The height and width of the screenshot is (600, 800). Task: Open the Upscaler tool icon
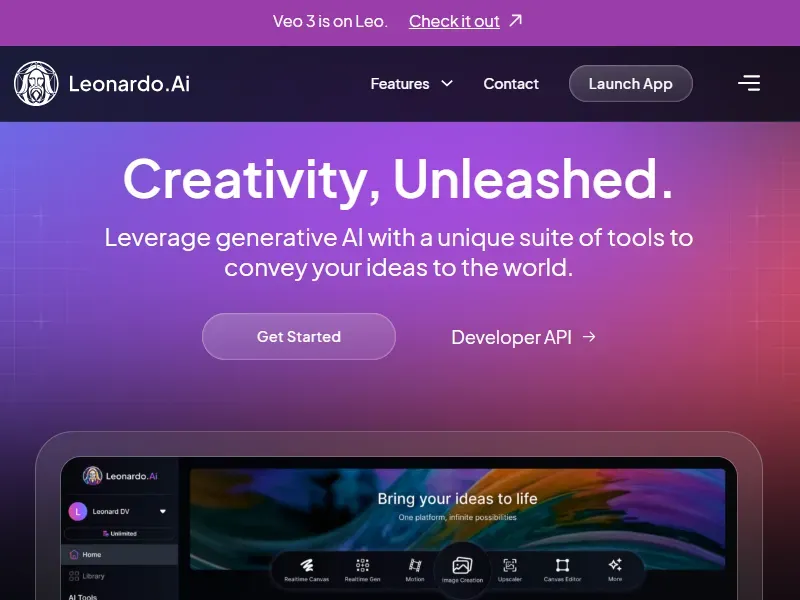510,566
